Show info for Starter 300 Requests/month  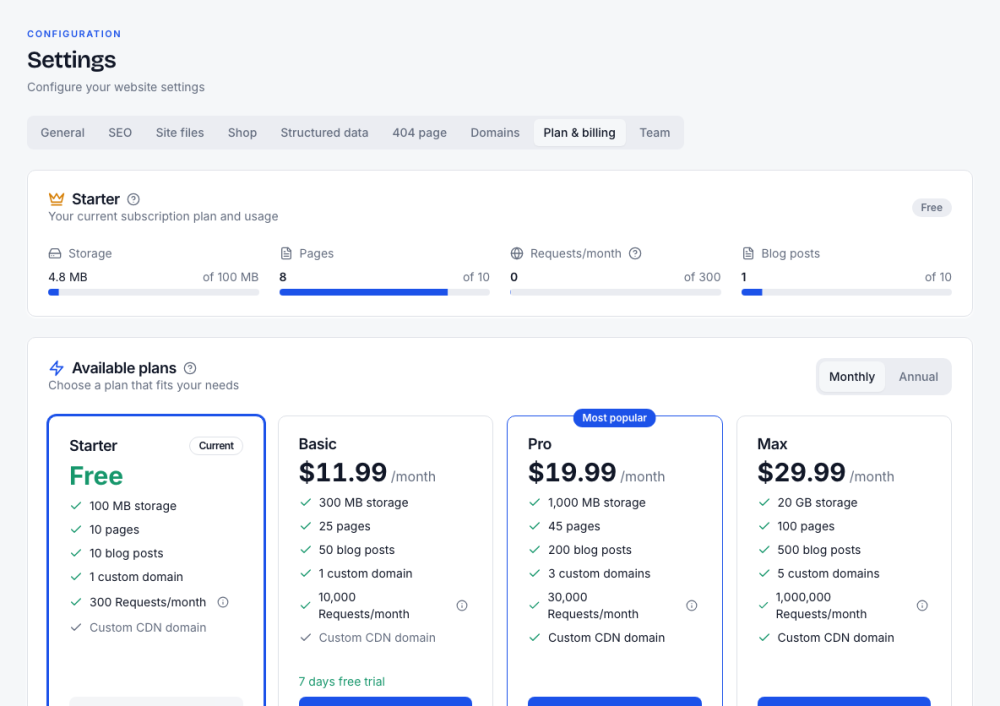point(223,602)
